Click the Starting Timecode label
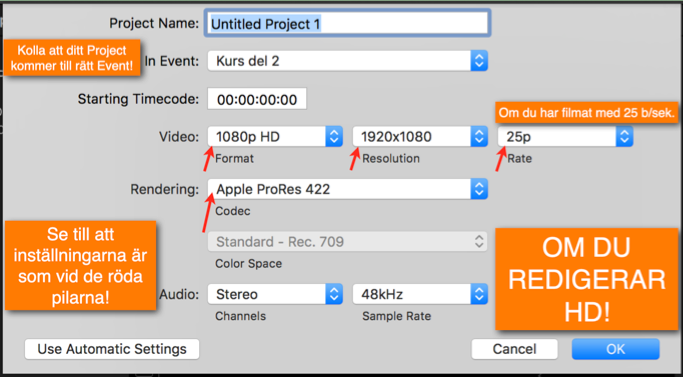 pyautogui.click(x=138, y=99)
